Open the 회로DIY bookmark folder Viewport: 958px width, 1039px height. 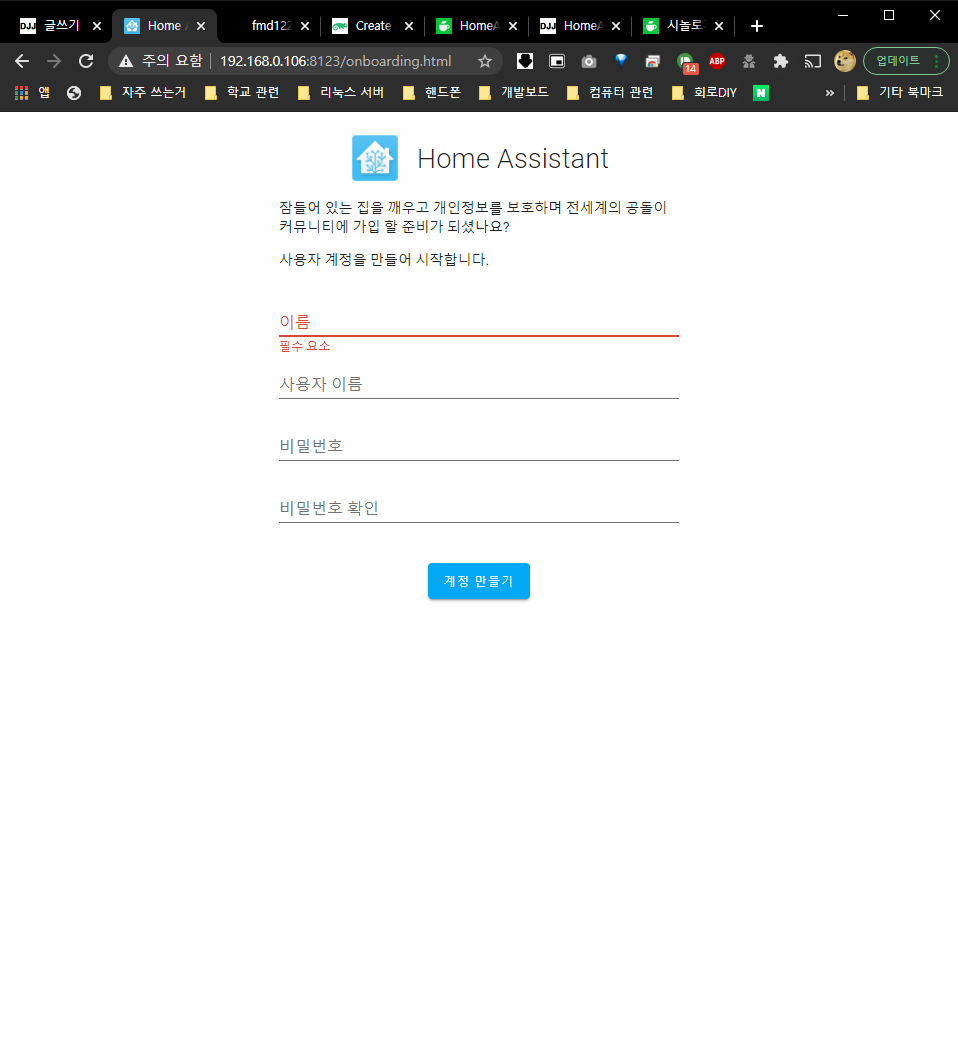(x=704, y=93)
